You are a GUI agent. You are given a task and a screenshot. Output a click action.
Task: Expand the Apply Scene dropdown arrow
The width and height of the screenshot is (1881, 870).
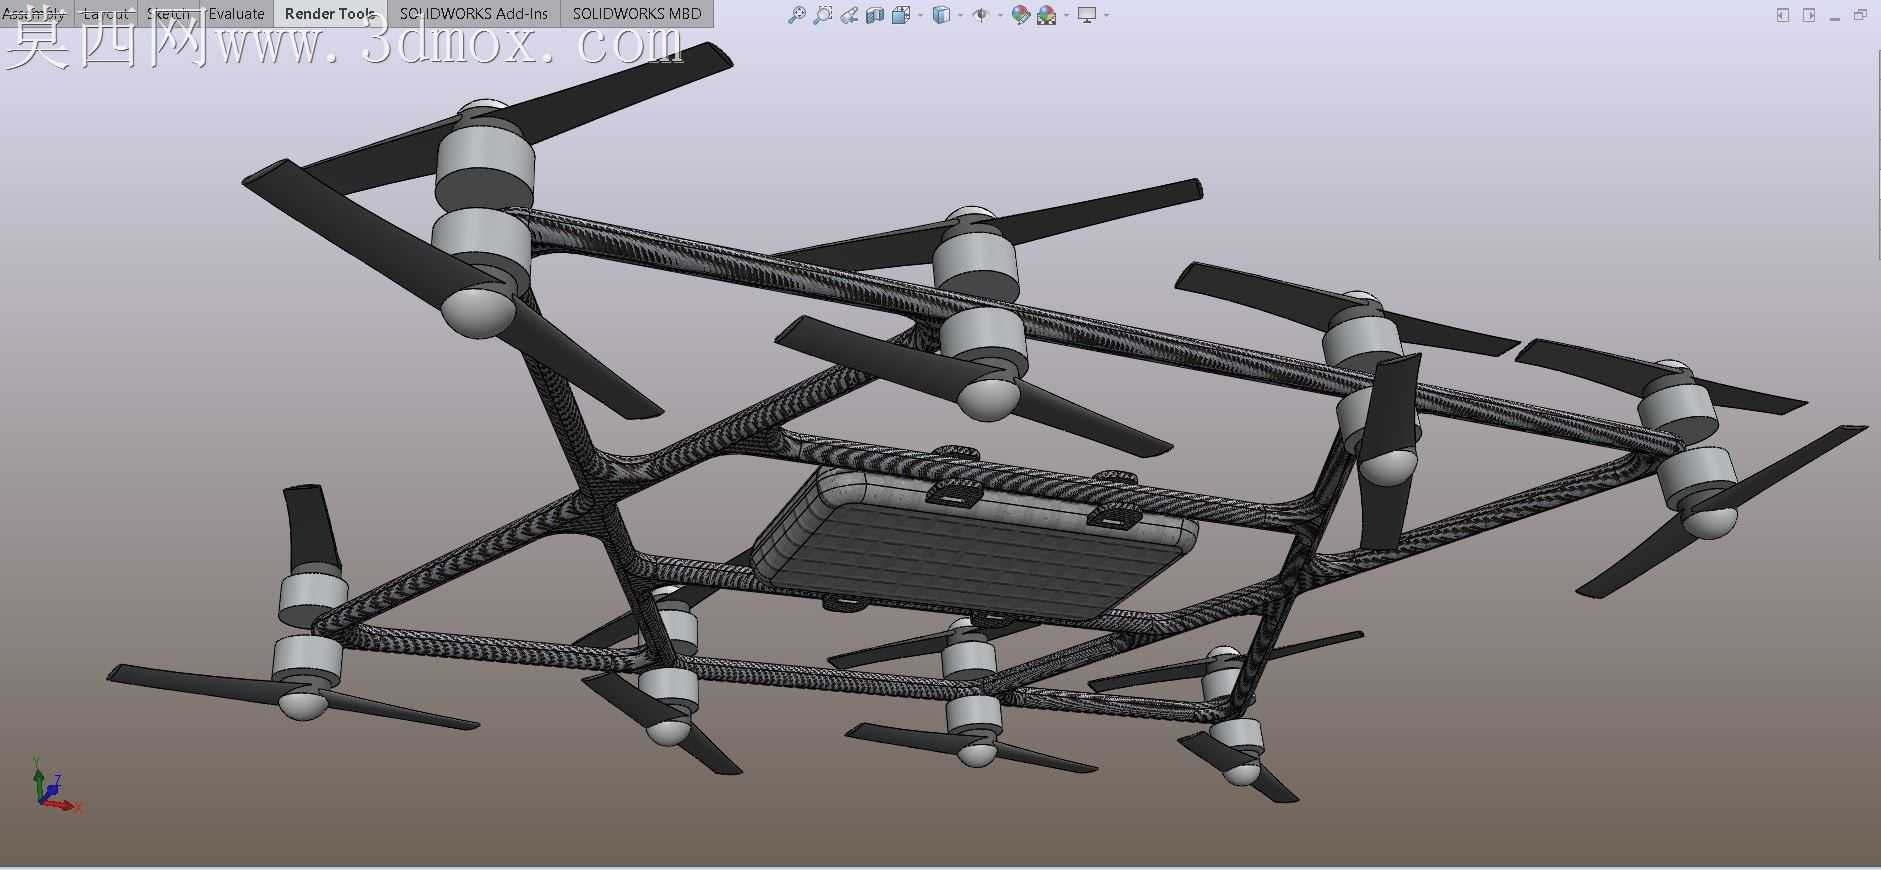[1066, 15]
